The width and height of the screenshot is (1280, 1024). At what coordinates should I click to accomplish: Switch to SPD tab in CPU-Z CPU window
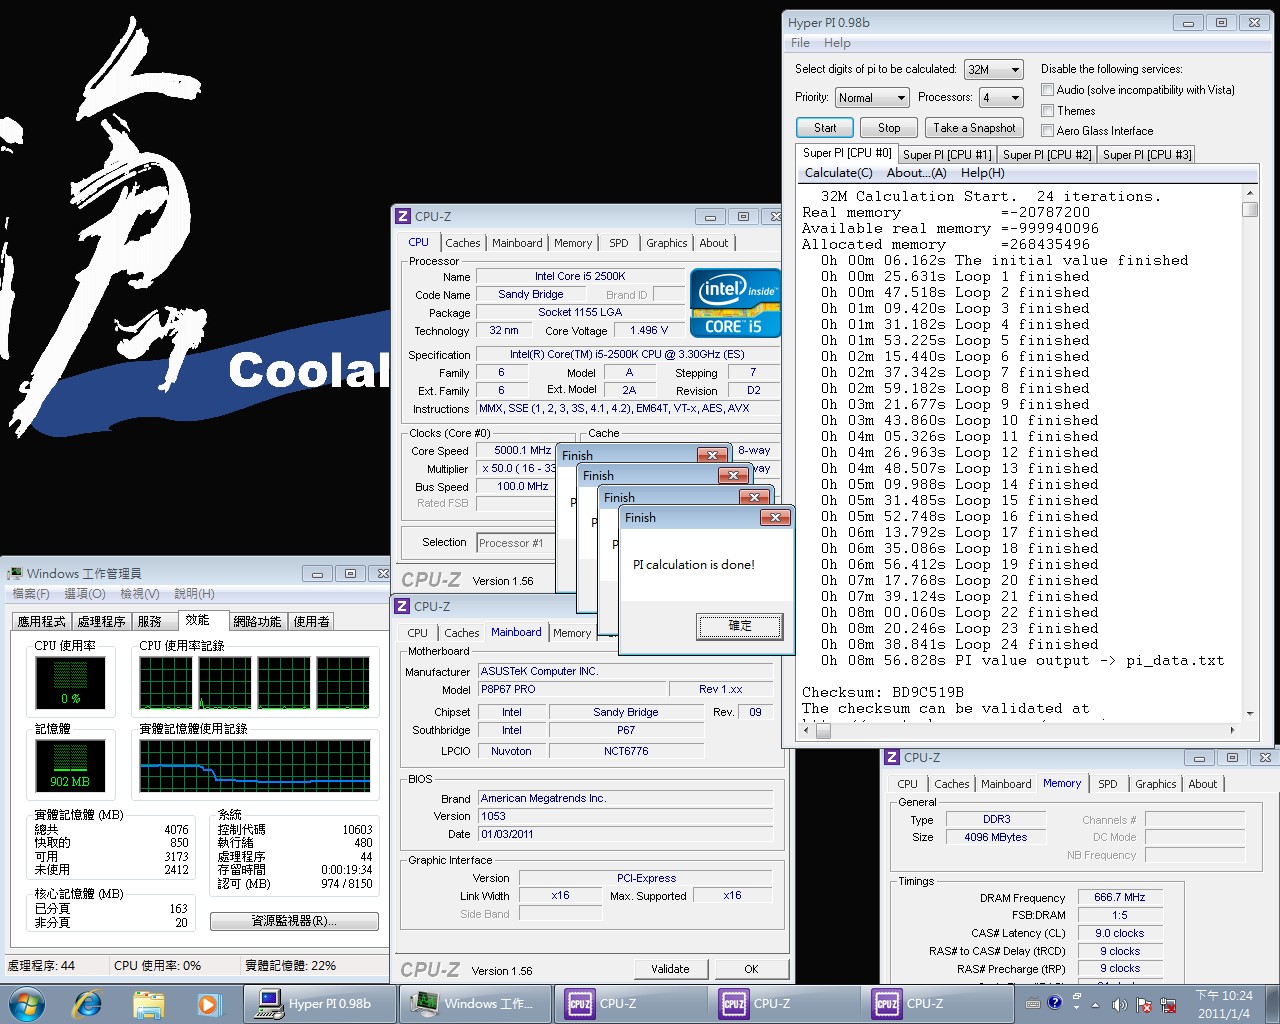click(619, 243)
